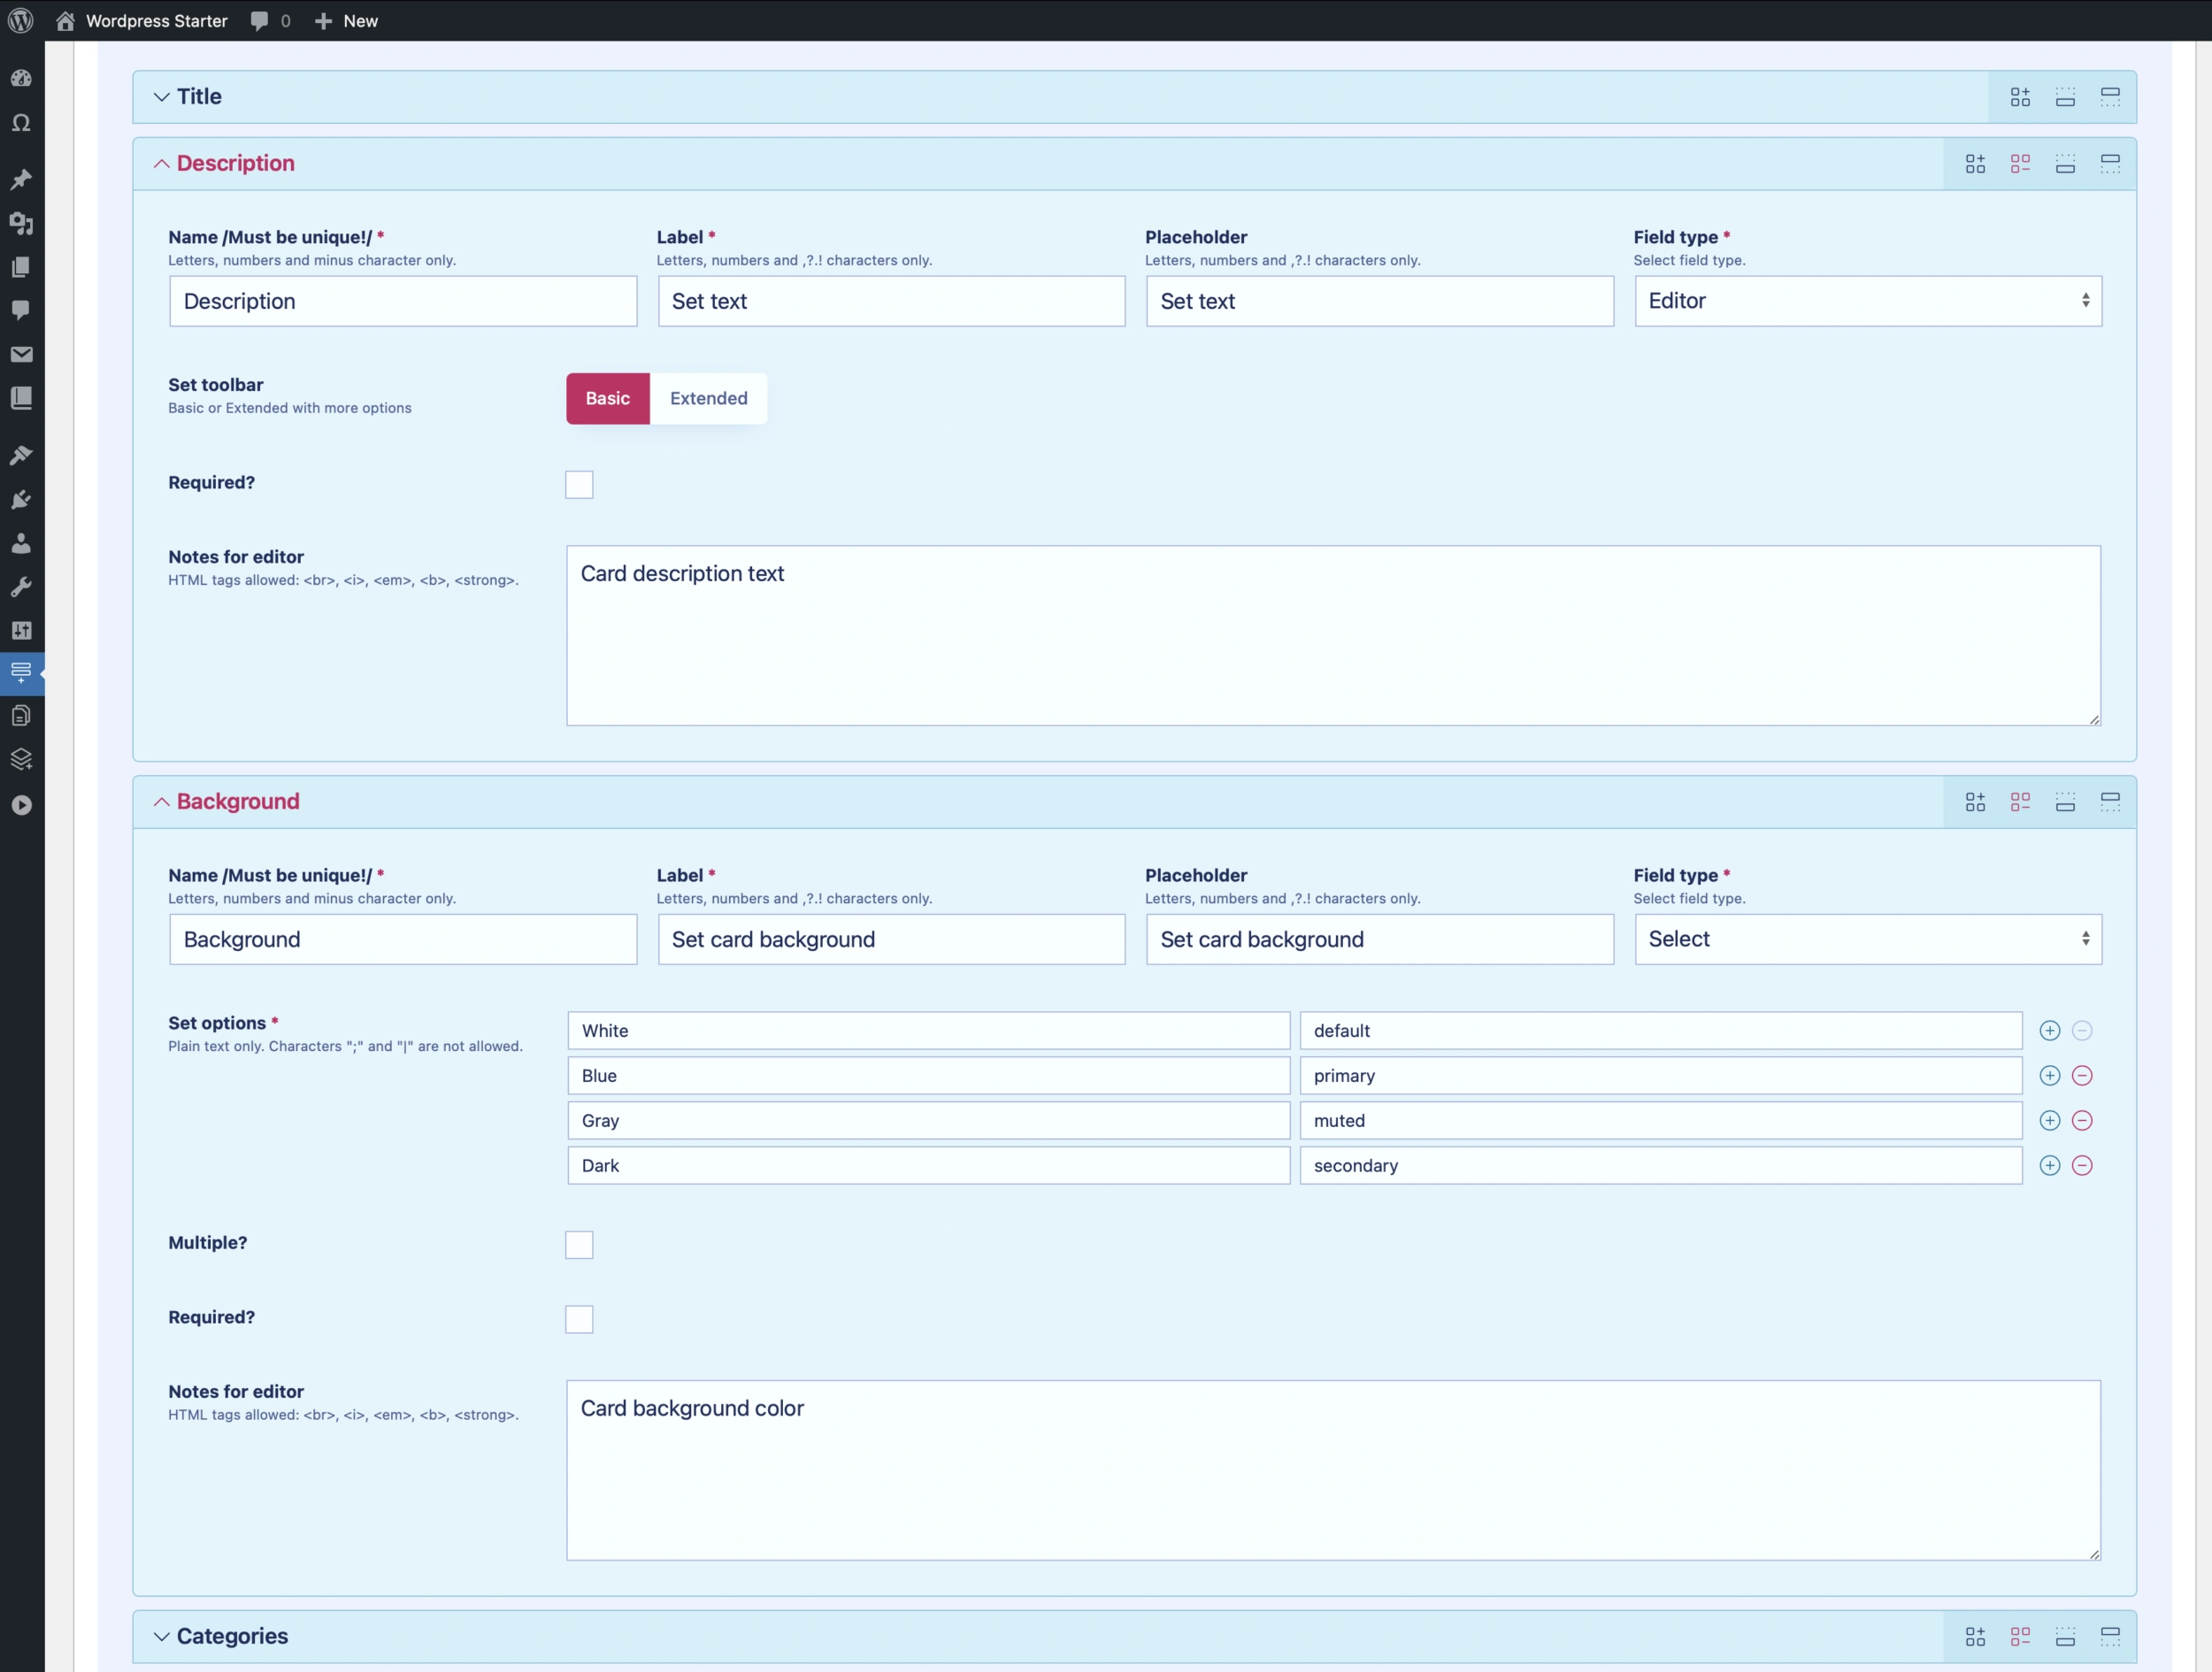Open the WordPress logo menu
This screenshot has height=1672, width=2212.
click(x=20, y=20)
